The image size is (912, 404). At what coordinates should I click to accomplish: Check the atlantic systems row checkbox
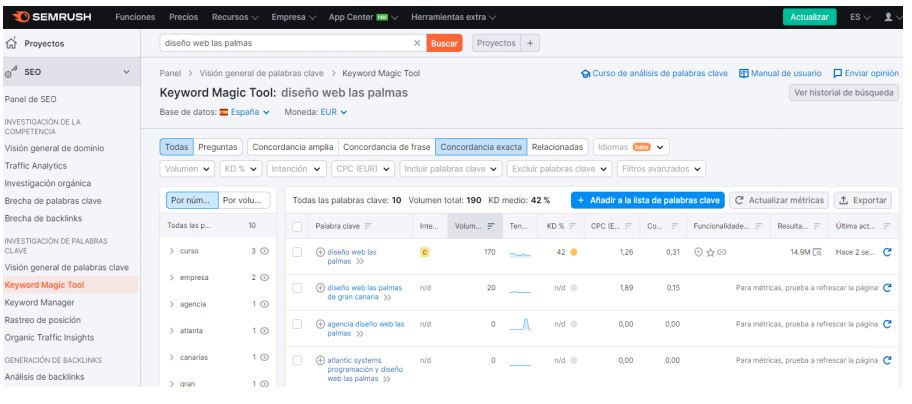[x=297, y=360]
